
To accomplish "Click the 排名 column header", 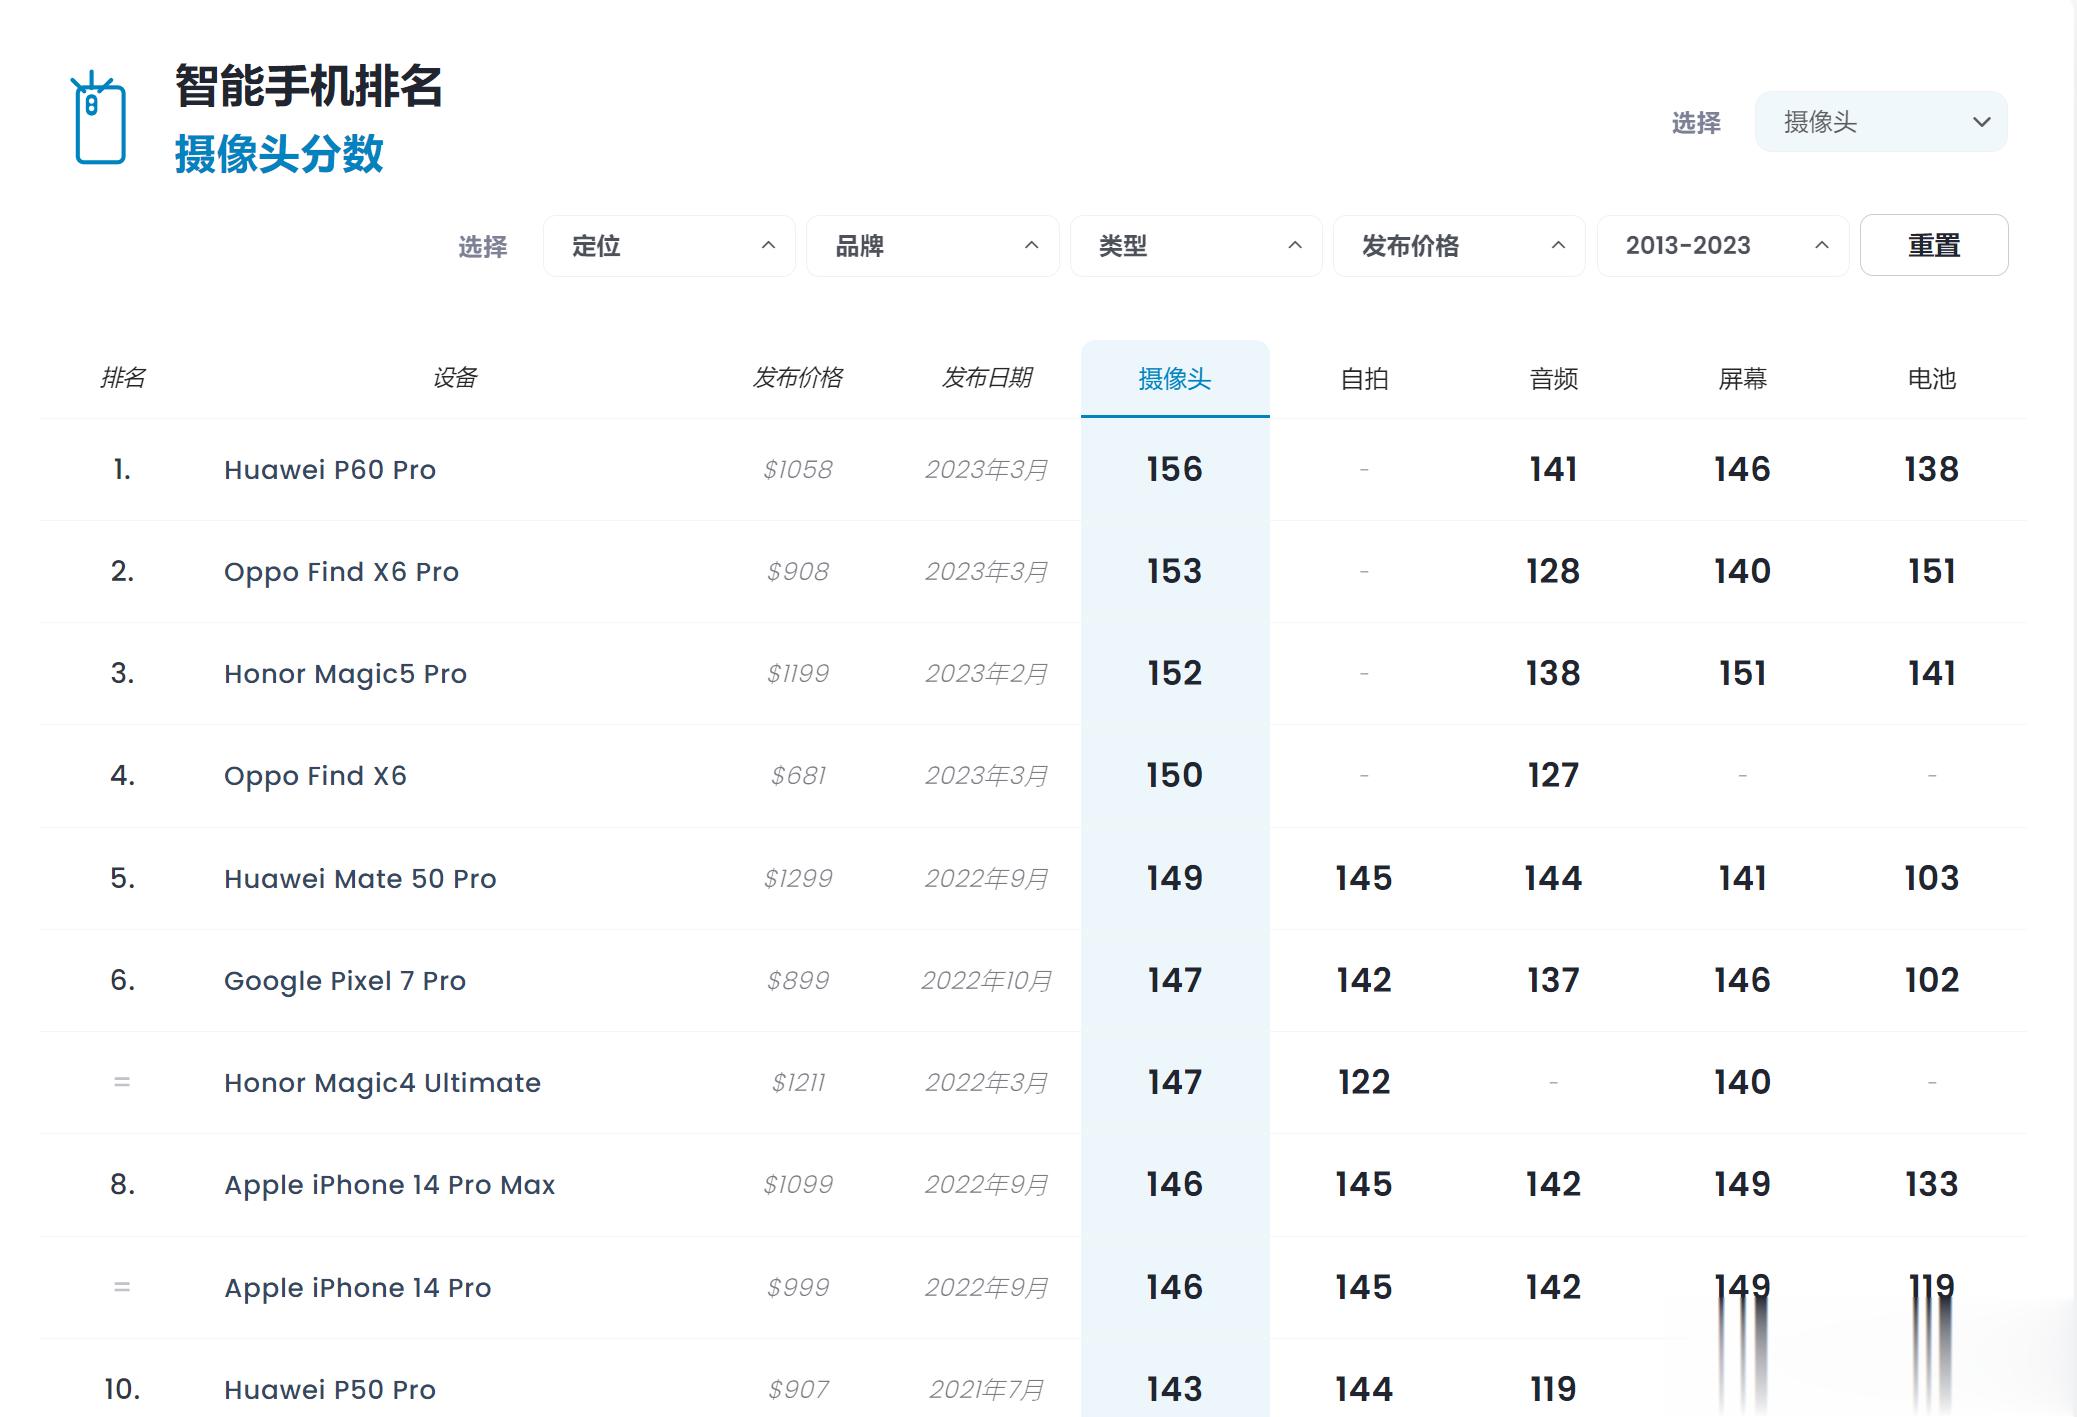I will click(x=122, y=378).
